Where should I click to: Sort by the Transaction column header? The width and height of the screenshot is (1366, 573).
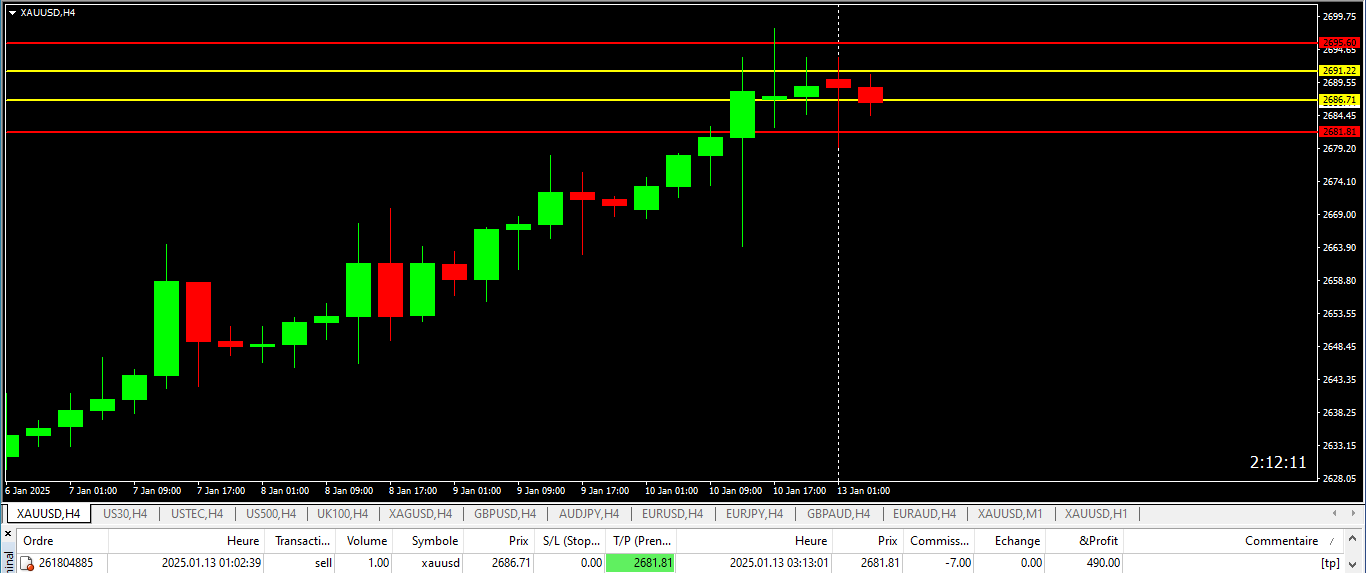click(302, 541)
